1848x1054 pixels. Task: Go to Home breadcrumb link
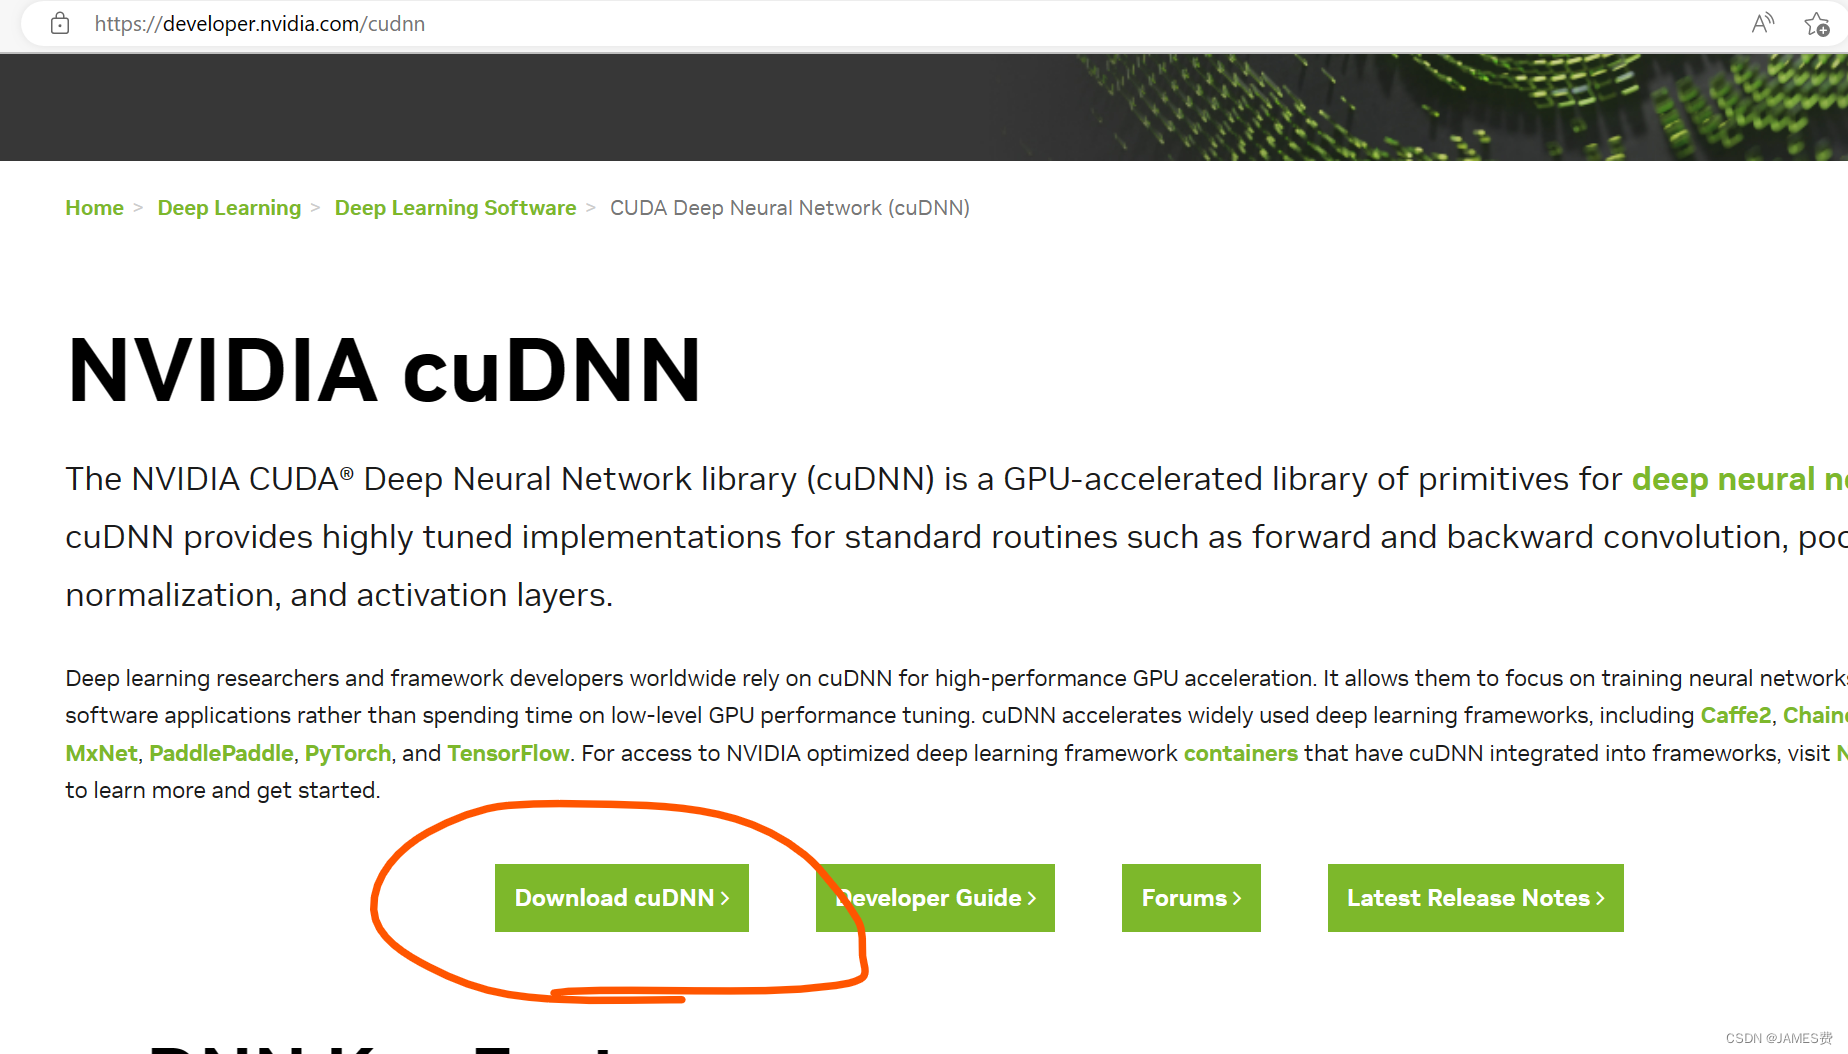95,208
